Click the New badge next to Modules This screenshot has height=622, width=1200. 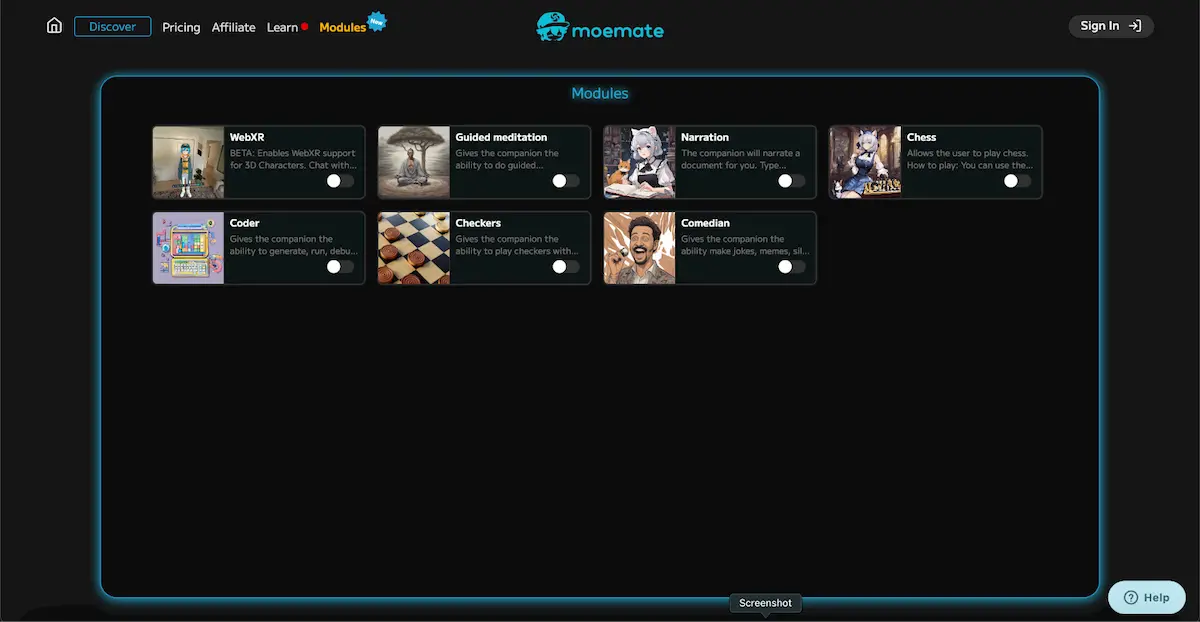[377, 20]
